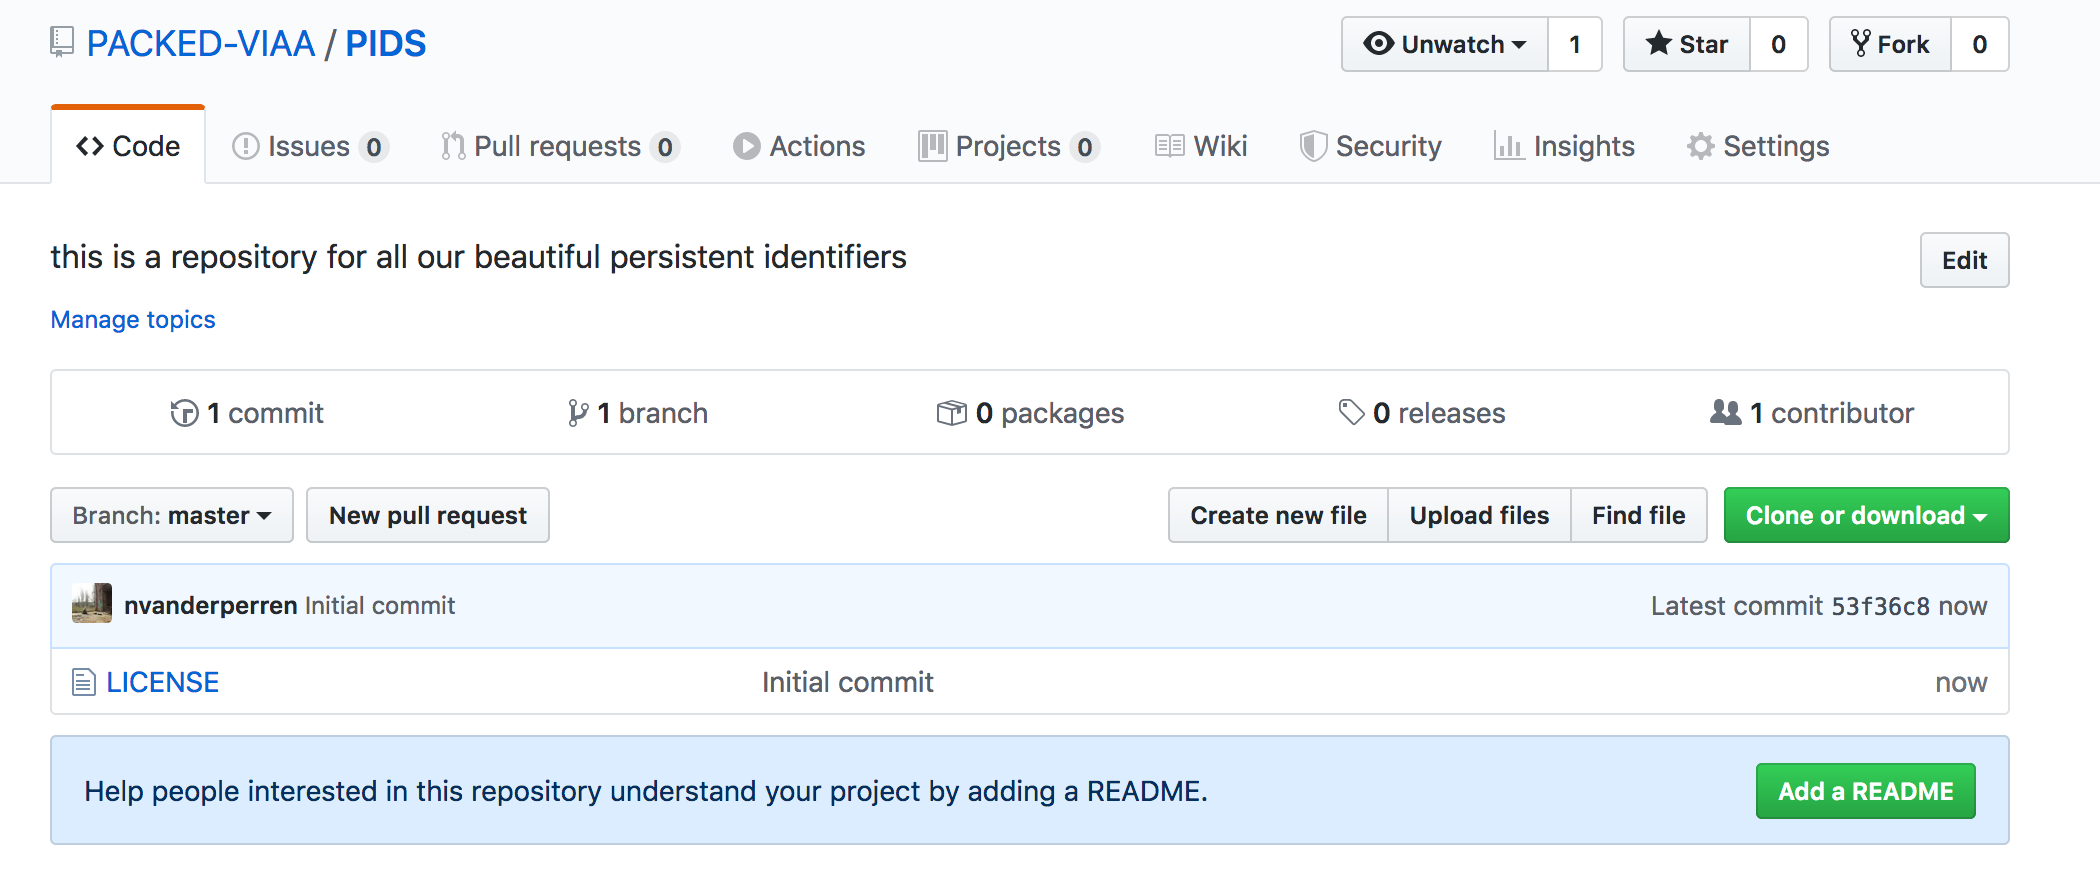Click the branch icon next to 1 branch

pyautogui.click(x=577, y=413)
